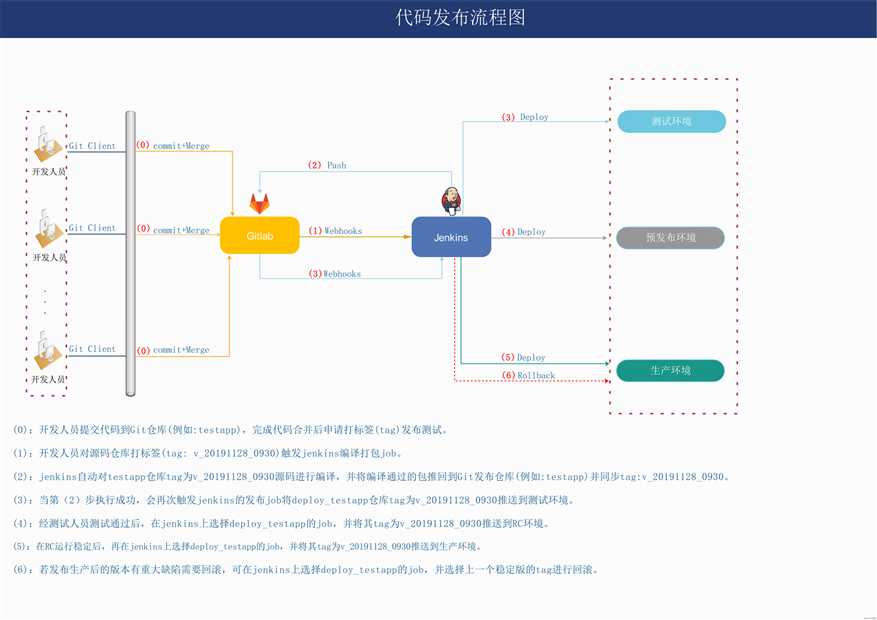Click the Jenkins butler mascot icon
The image size is (877, 620).
click(x=451, y=201)
